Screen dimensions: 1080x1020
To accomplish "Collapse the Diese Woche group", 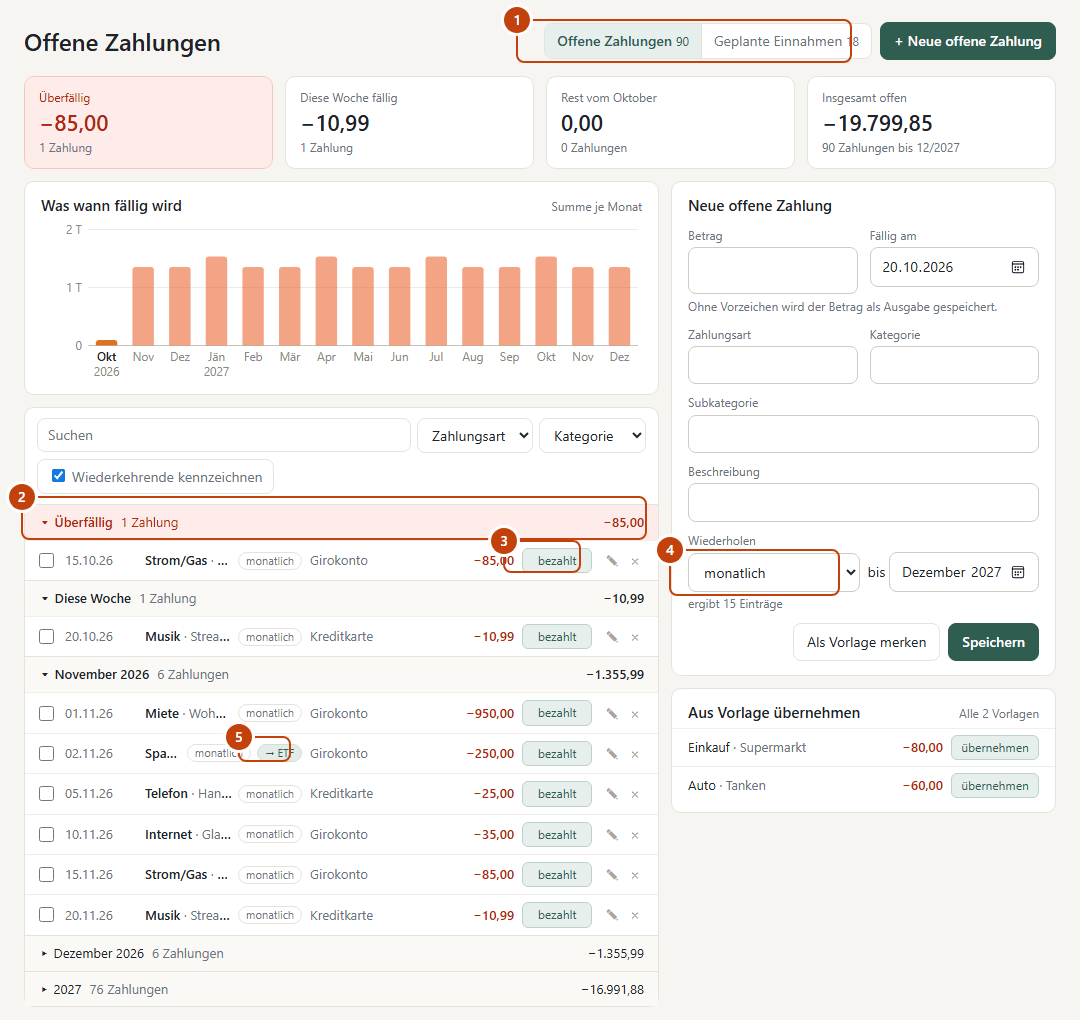I will click(341, 599).
